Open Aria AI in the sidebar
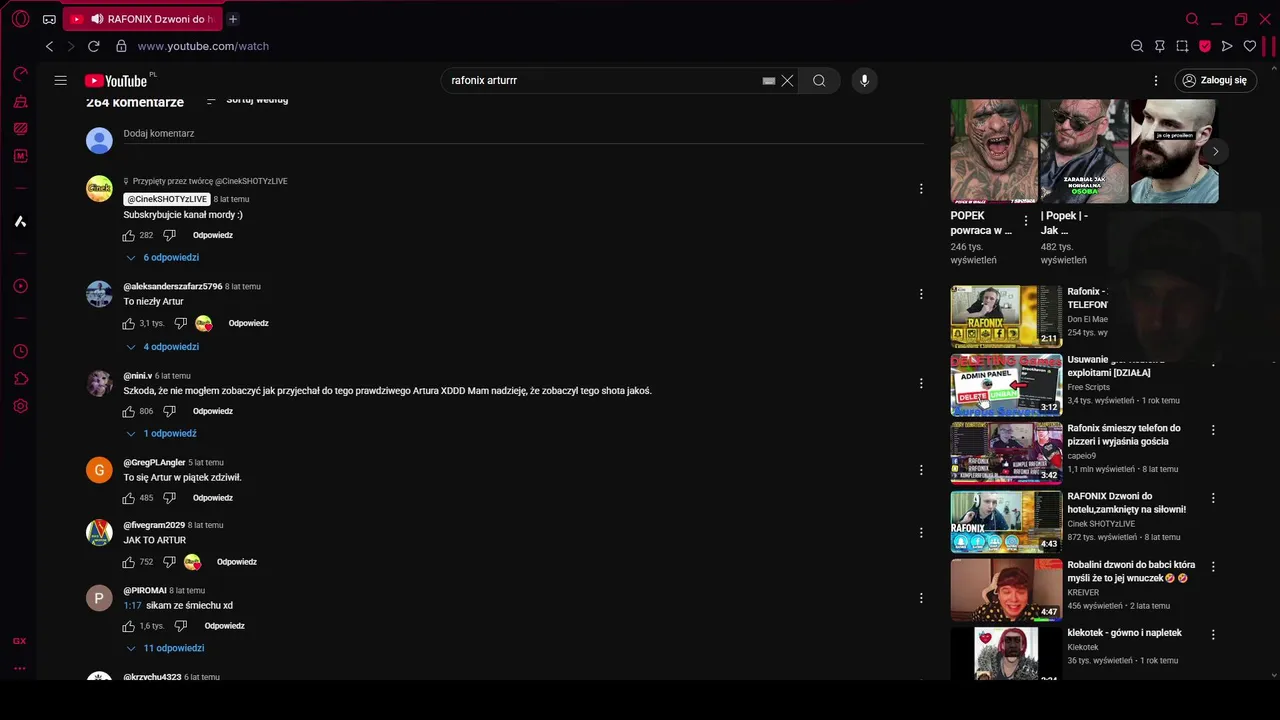The width and height of the screenshot is (1280, 720). (20, 221)
